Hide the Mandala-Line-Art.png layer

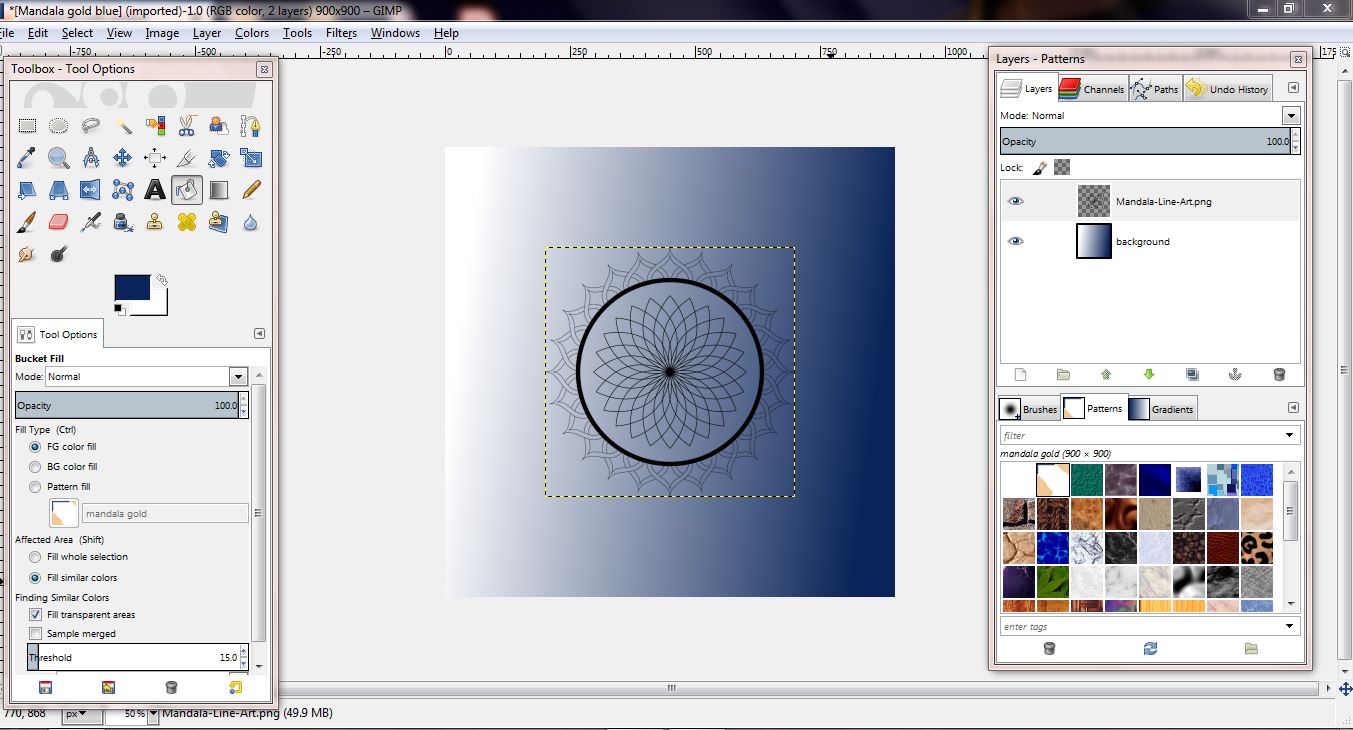coord(1016,201)
